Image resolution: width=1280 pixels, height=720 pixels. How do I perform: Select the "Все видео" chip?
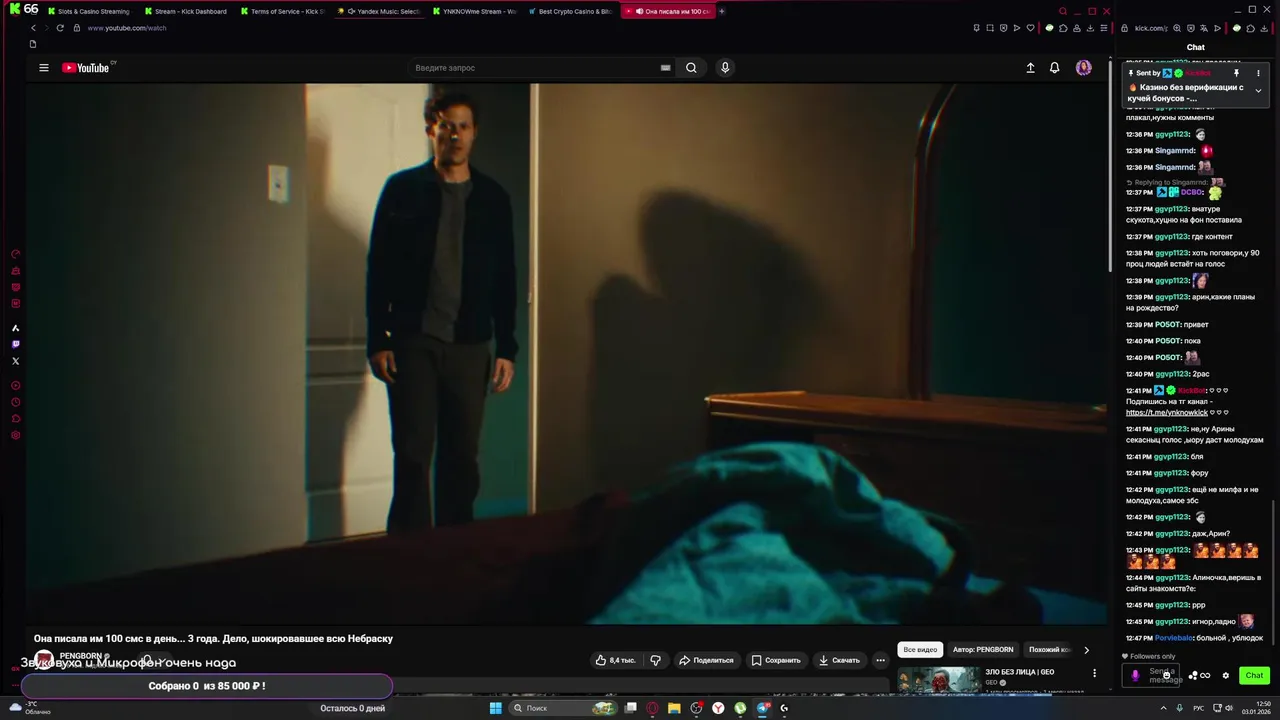[x=920, y=650]
